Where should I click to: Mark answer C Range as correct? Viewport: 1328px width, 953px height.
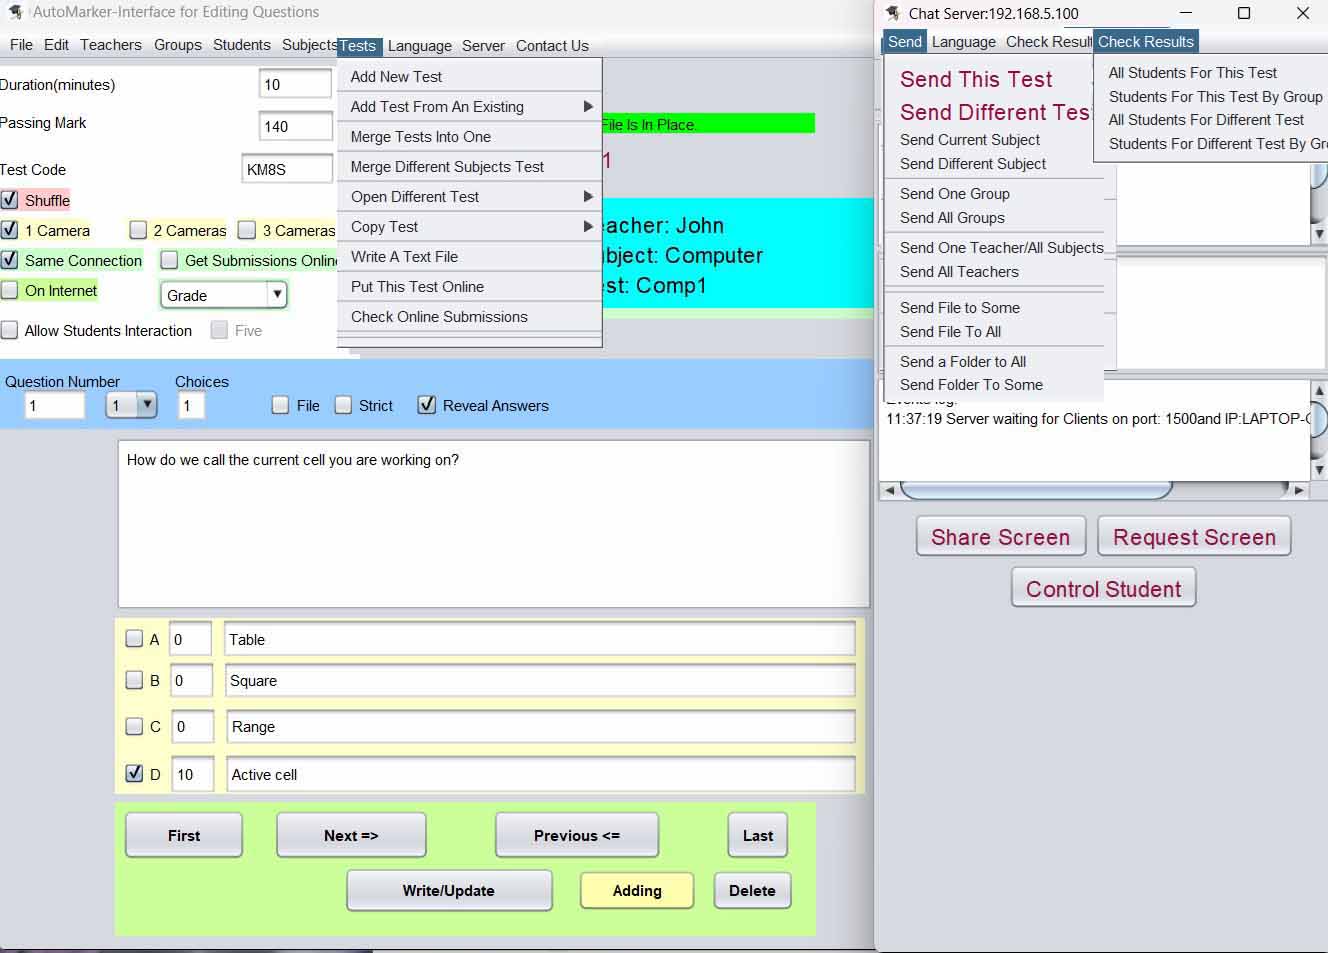(134, 726)
